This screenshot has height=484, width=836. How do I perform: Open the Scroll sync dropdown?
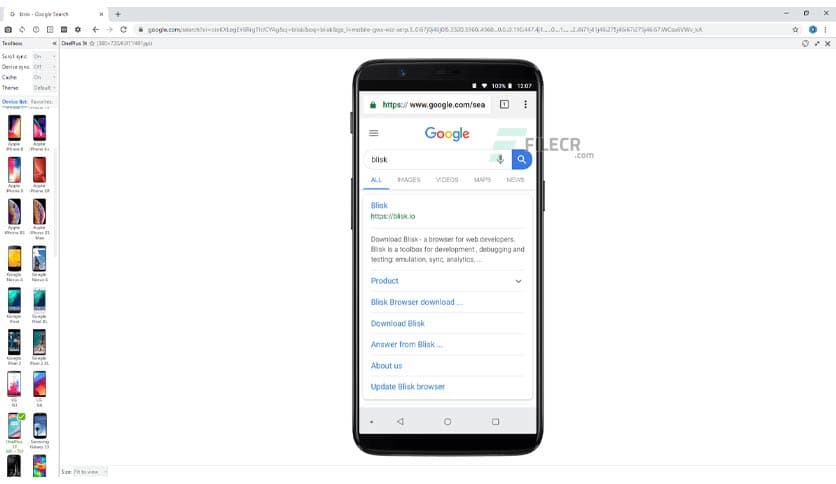(x=44, y=56)
